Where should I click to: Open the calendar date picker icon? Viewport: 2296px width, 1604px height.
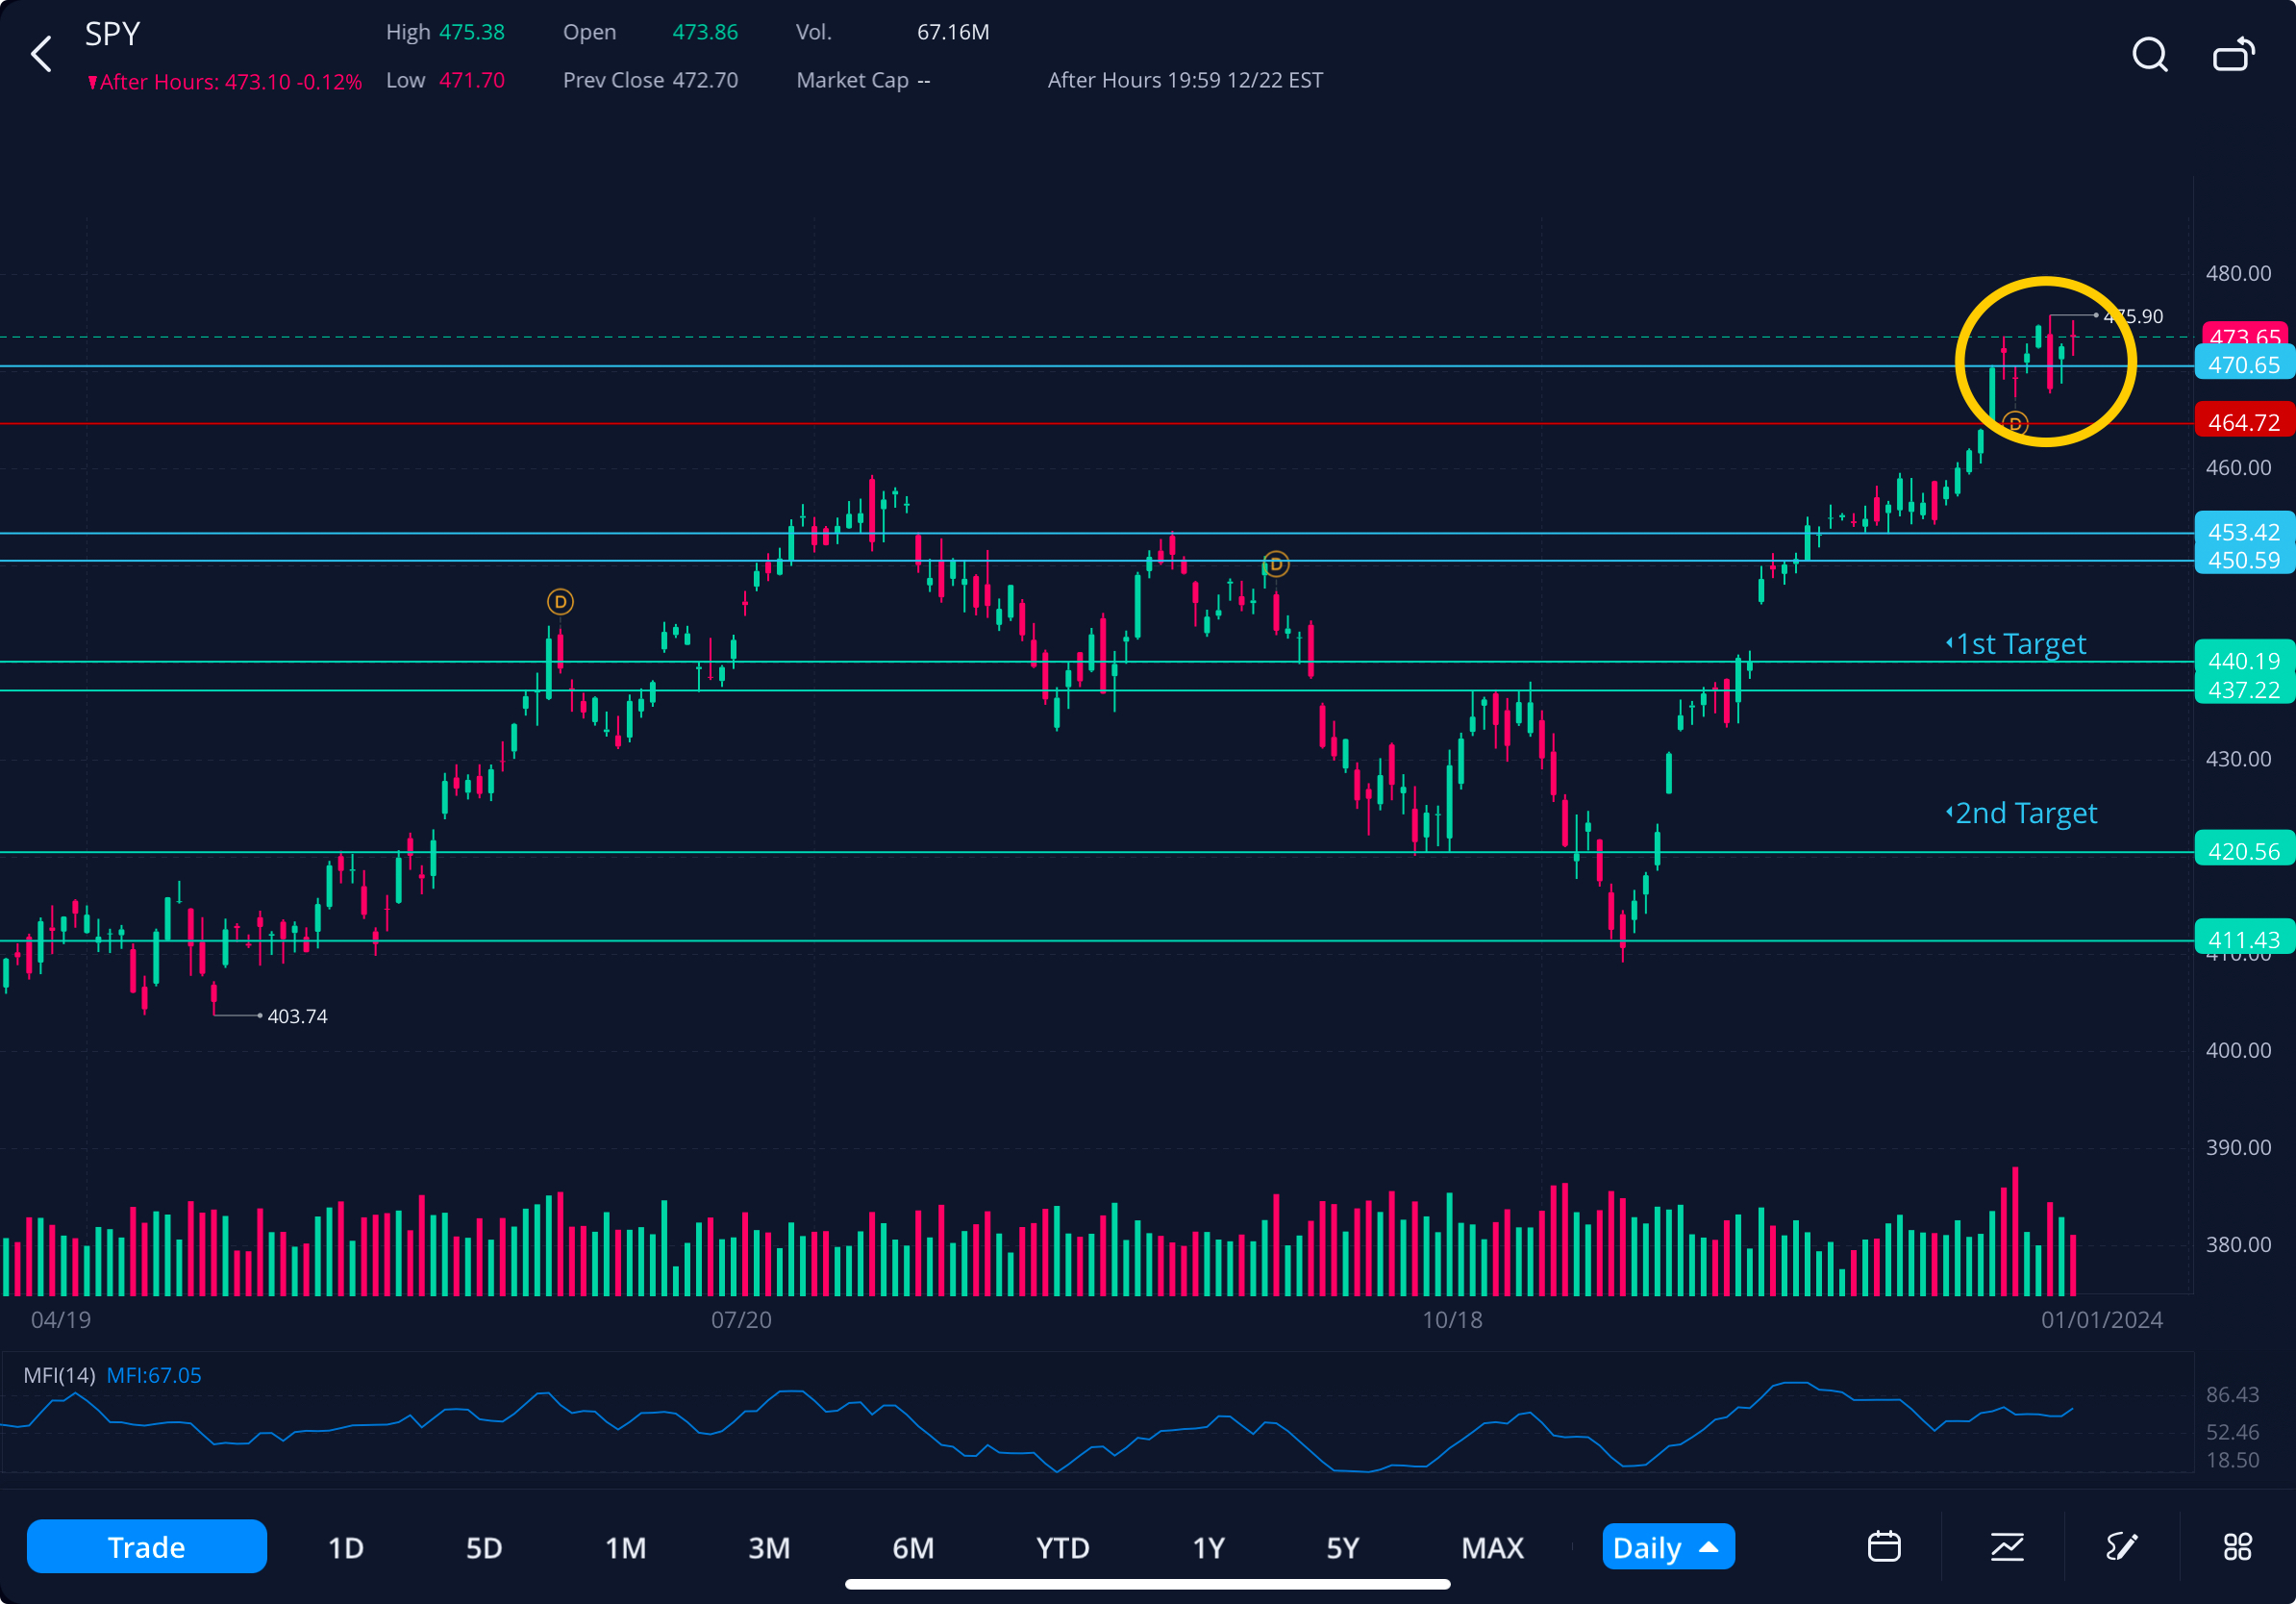(1884, 1546)
